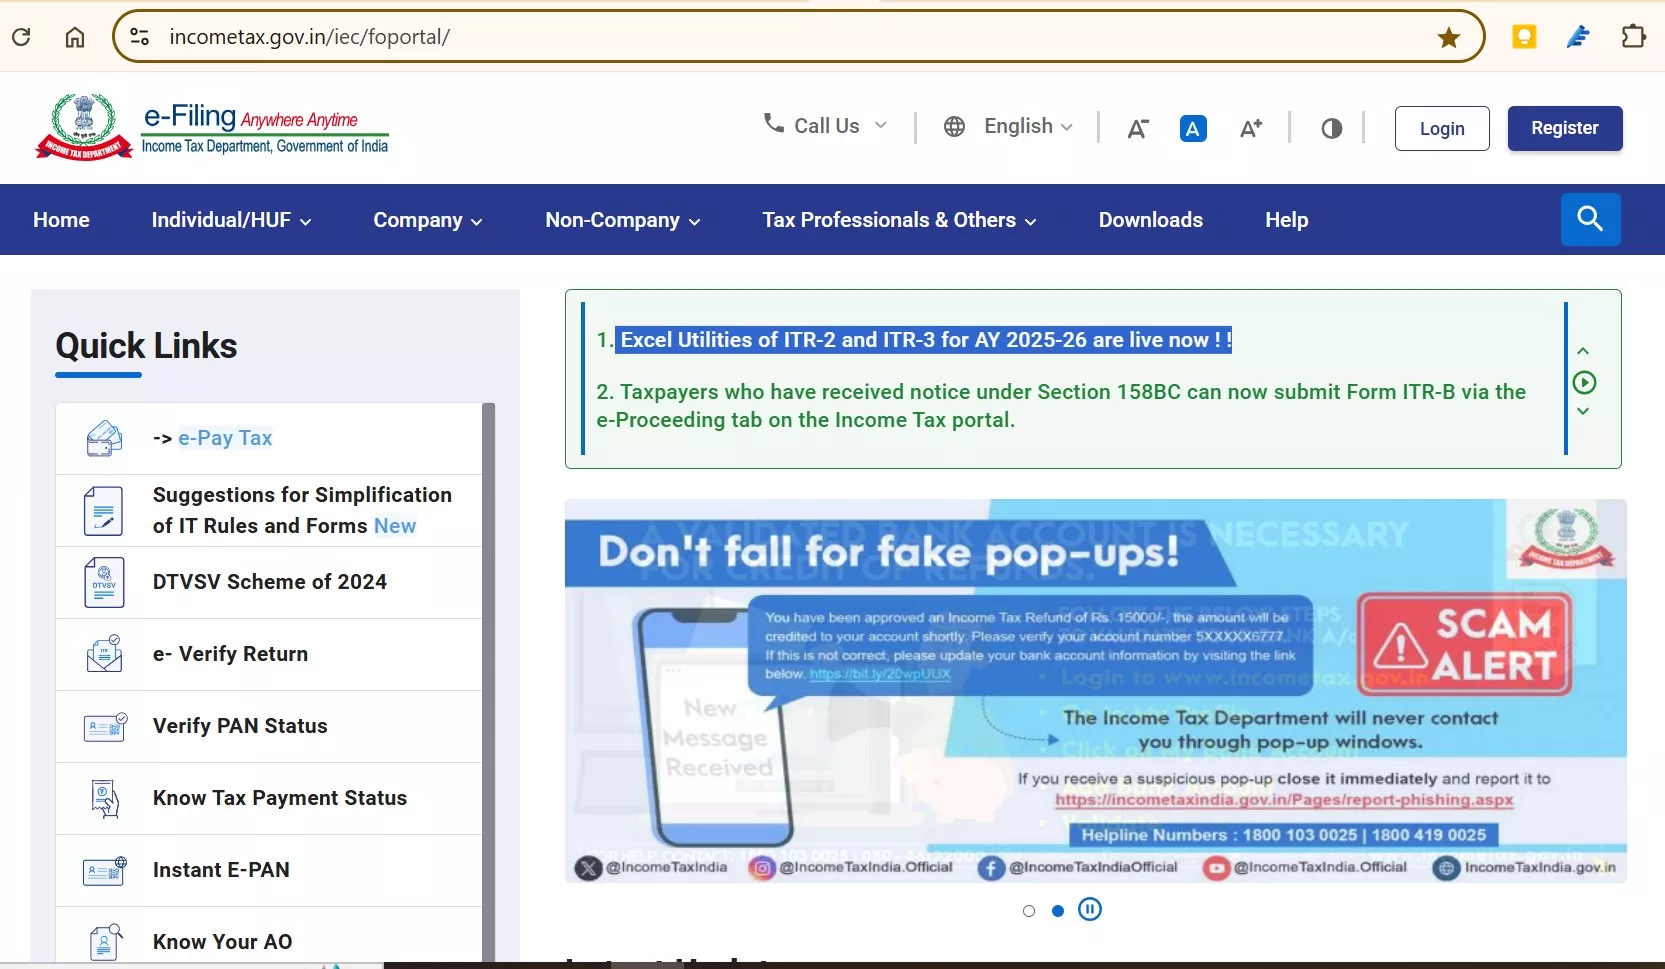Click the blue search magnifier icon
The height and width of the screenshot is (969, 1665).
(1590, 219)
